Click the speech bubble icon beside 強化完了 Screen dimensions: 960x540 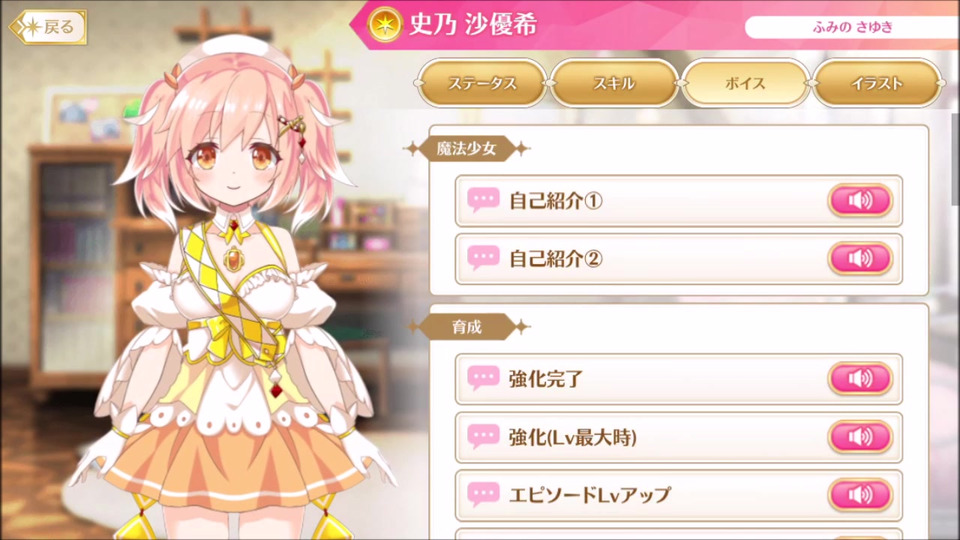tap(483, 378)
